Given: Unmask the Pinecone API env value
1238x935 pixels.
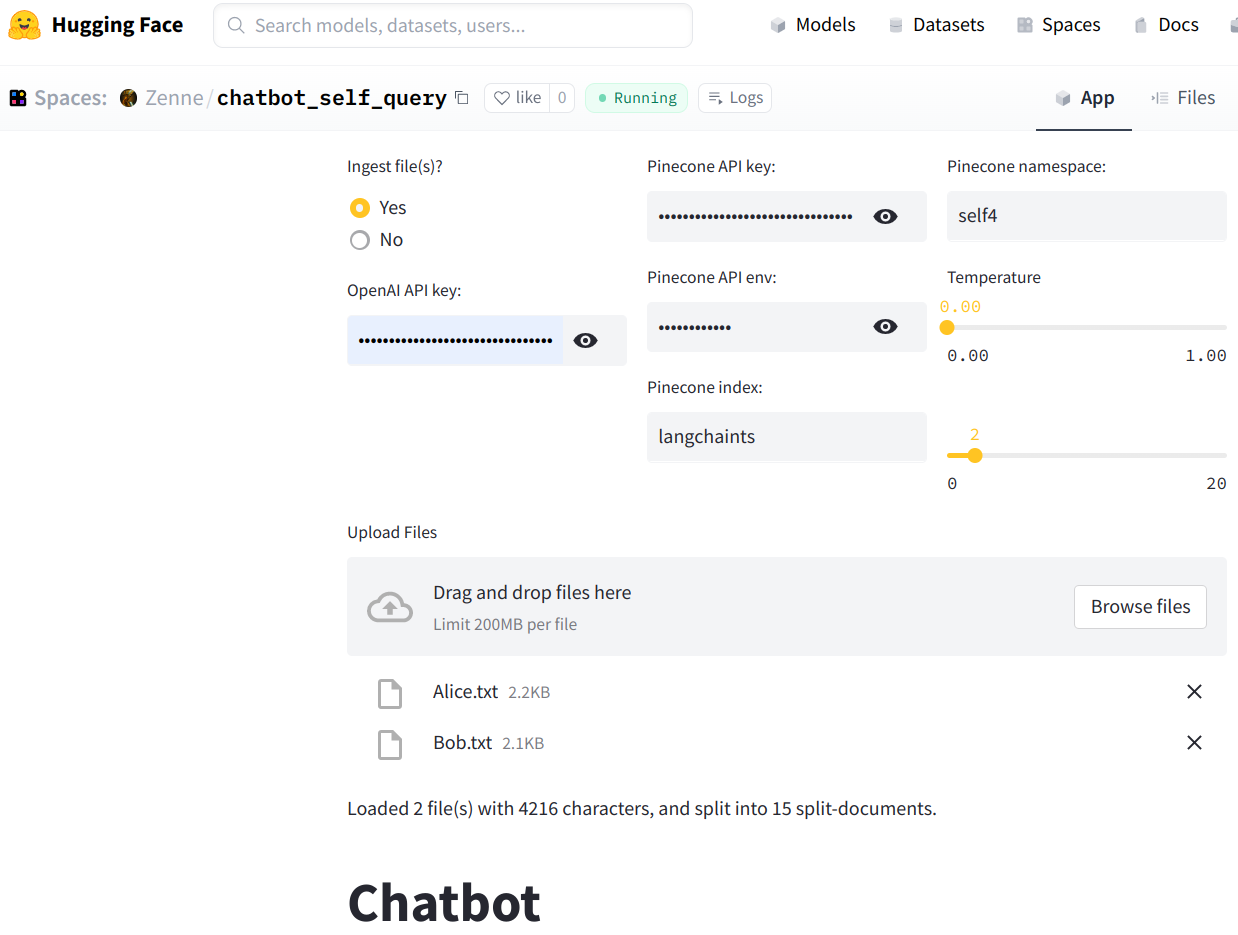Looking at the screenshot, I should tap(885, 327).
